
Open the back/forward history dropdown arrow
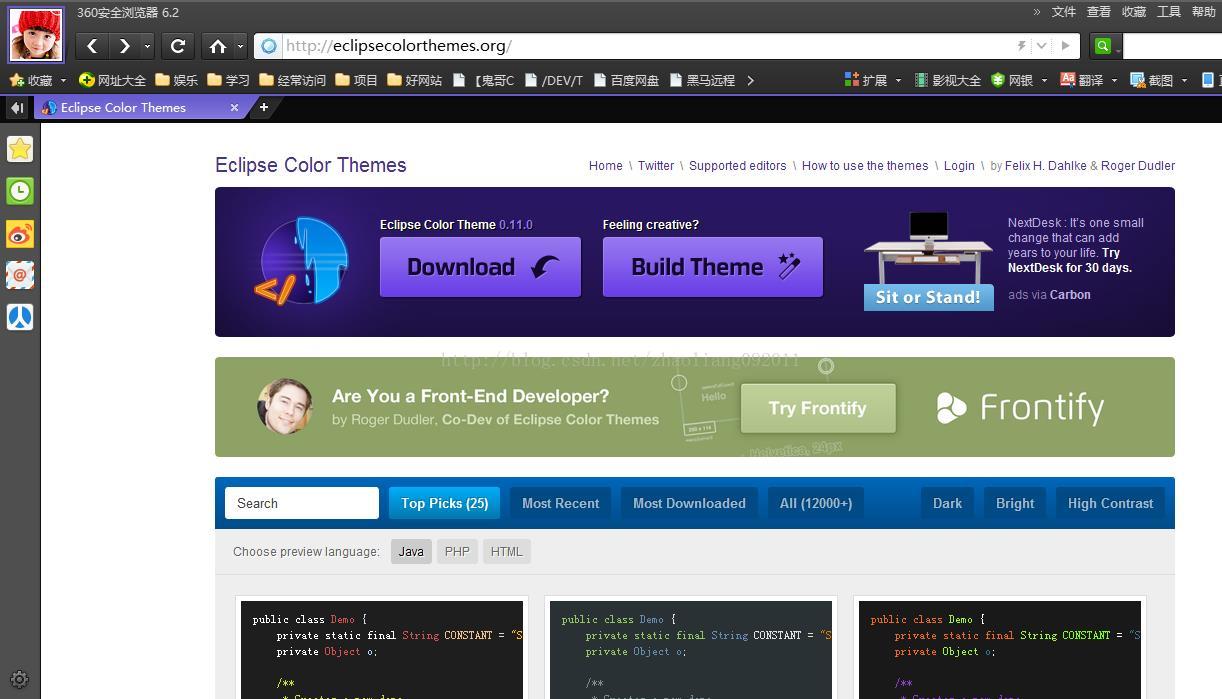147,45
